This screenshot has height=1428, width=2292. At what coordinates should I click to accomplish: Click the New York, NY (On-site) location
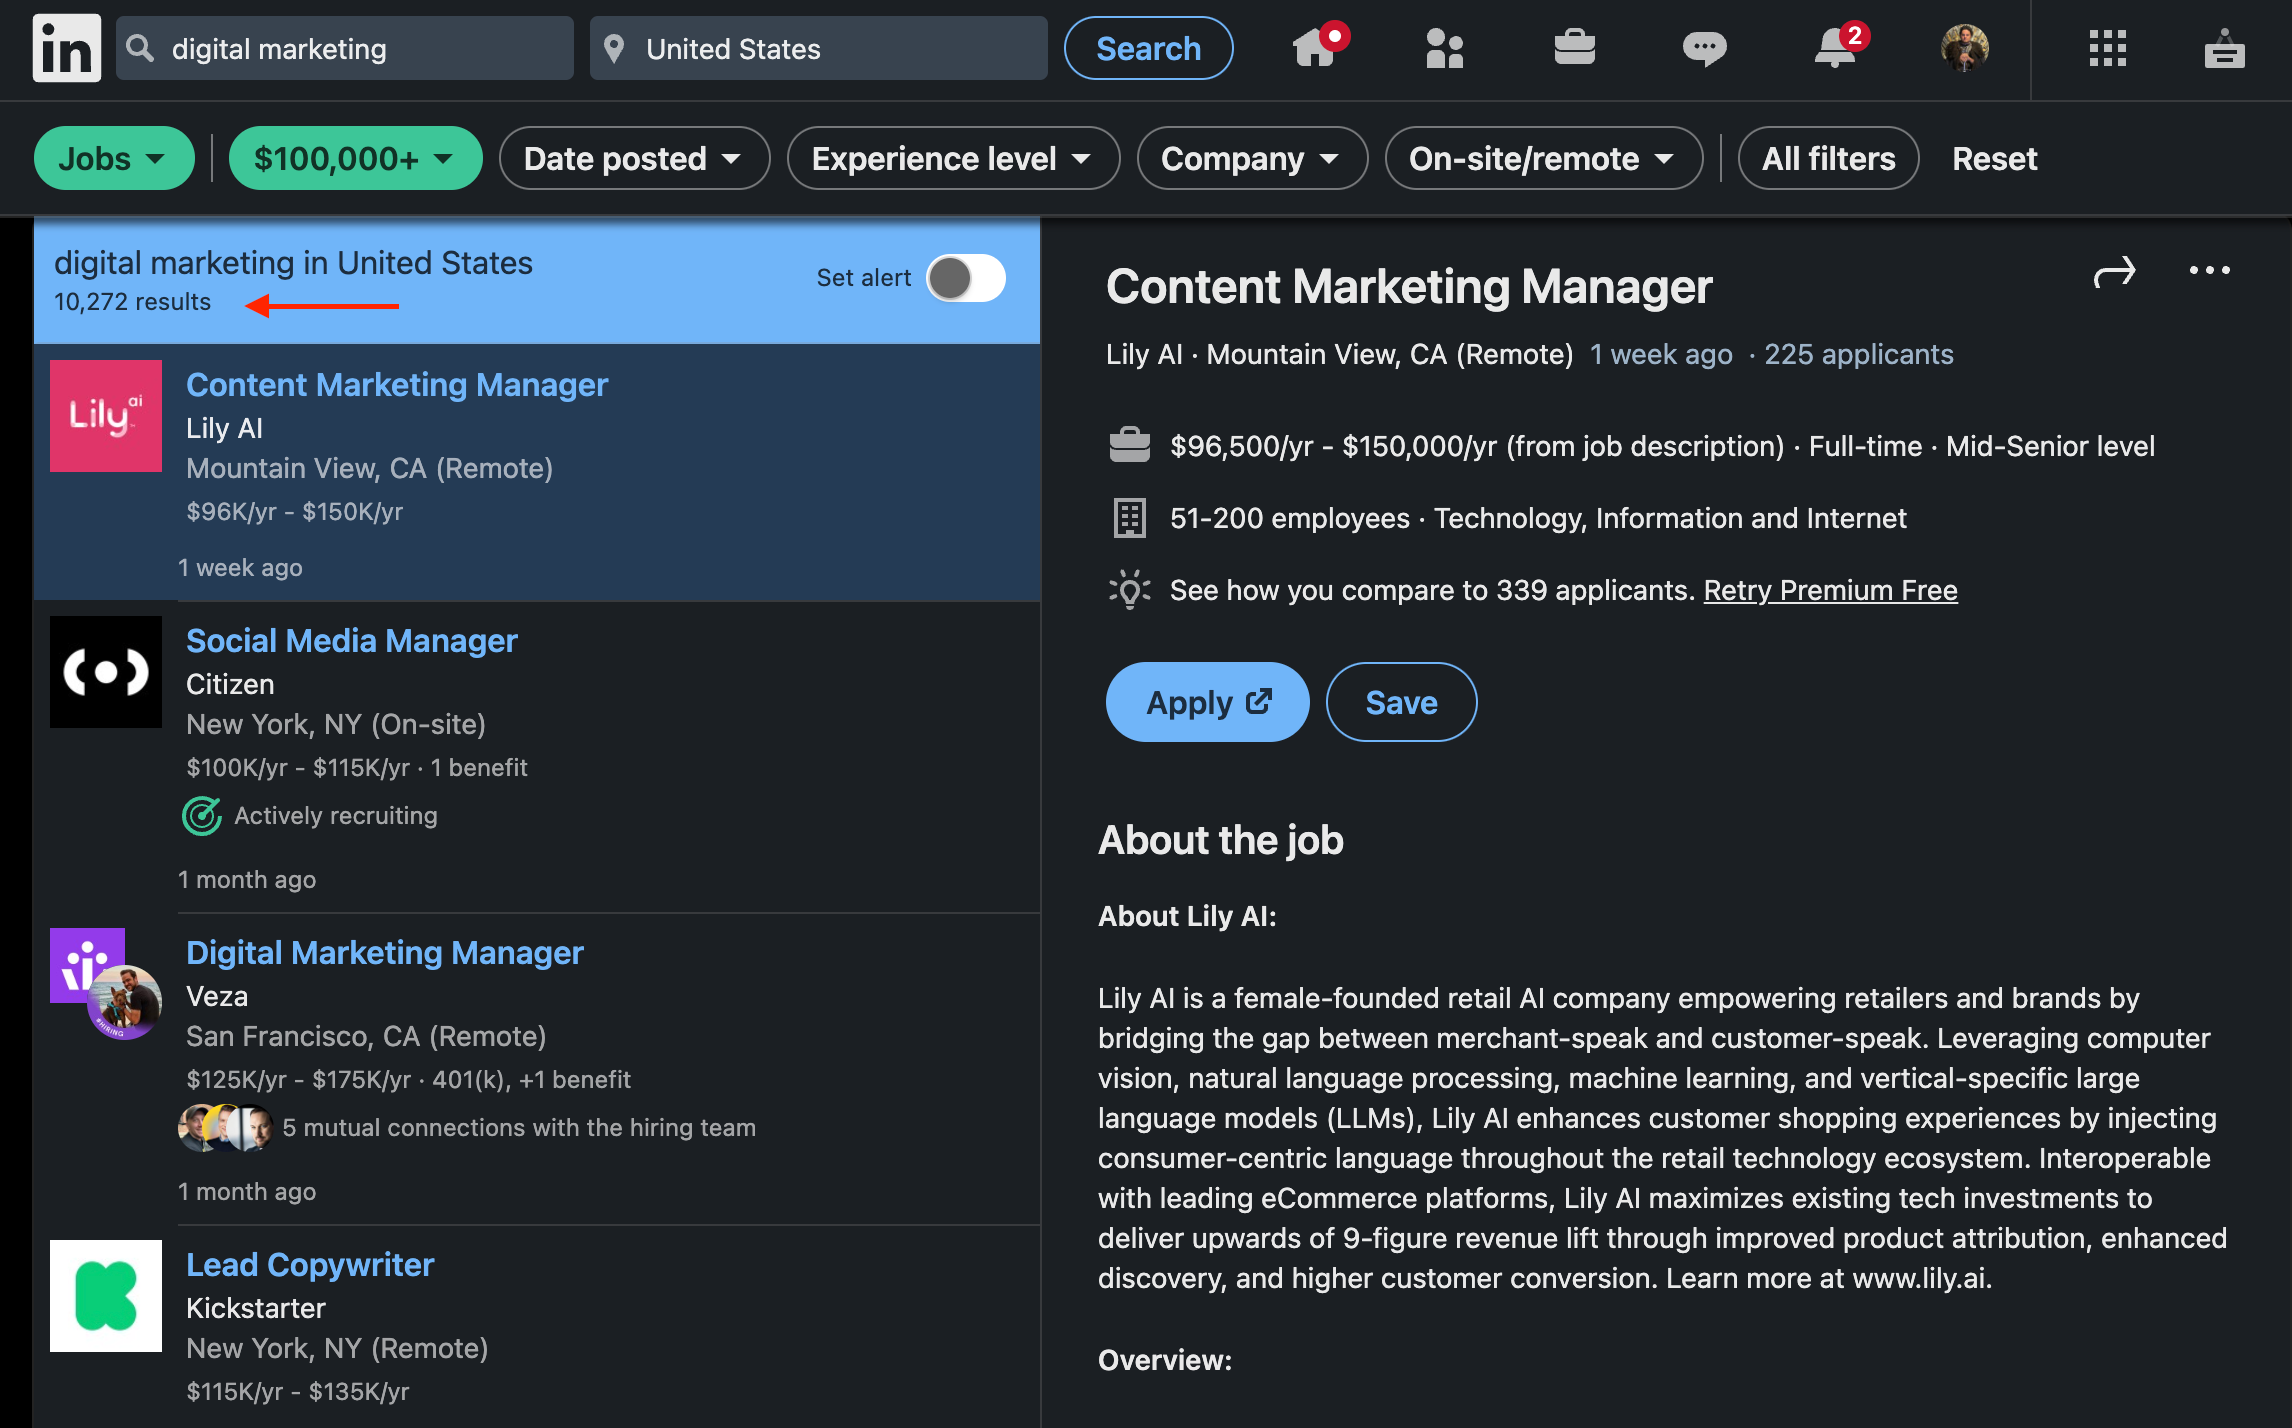point(336,724)
